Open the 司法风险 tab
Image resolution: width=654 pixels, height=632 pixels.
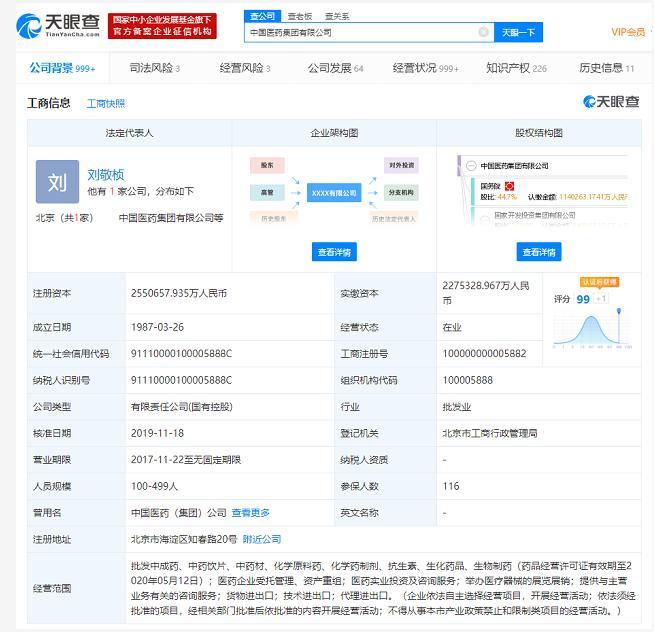tap(155, 68)
